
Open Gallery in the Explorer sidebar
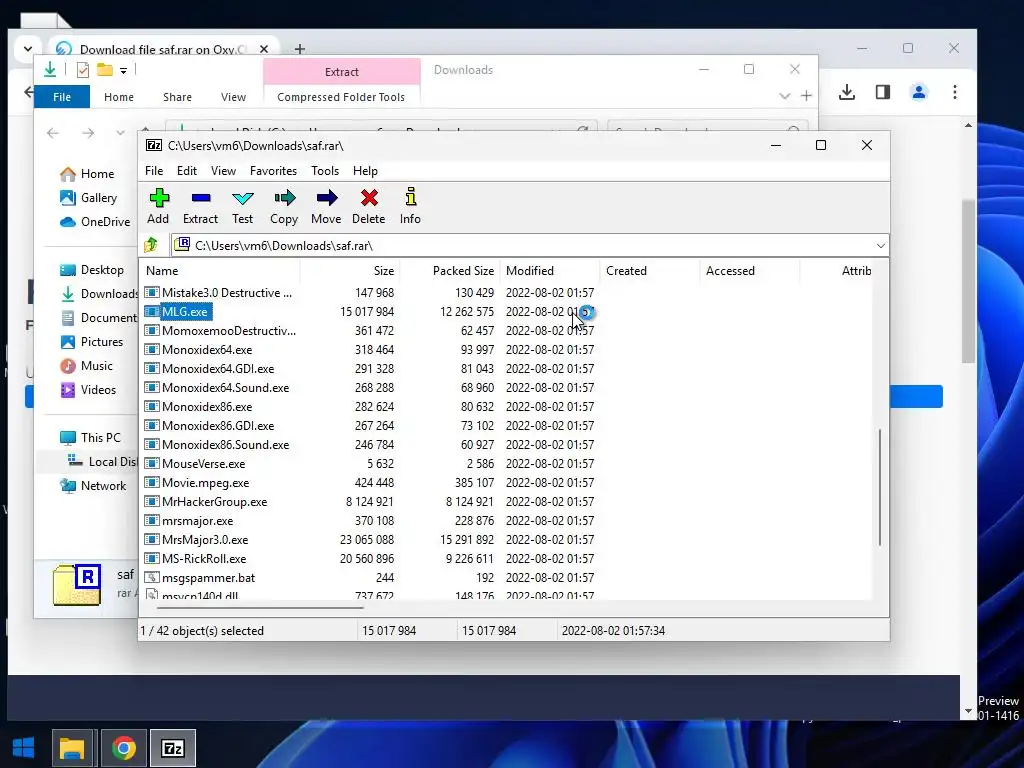pos(88,198)
